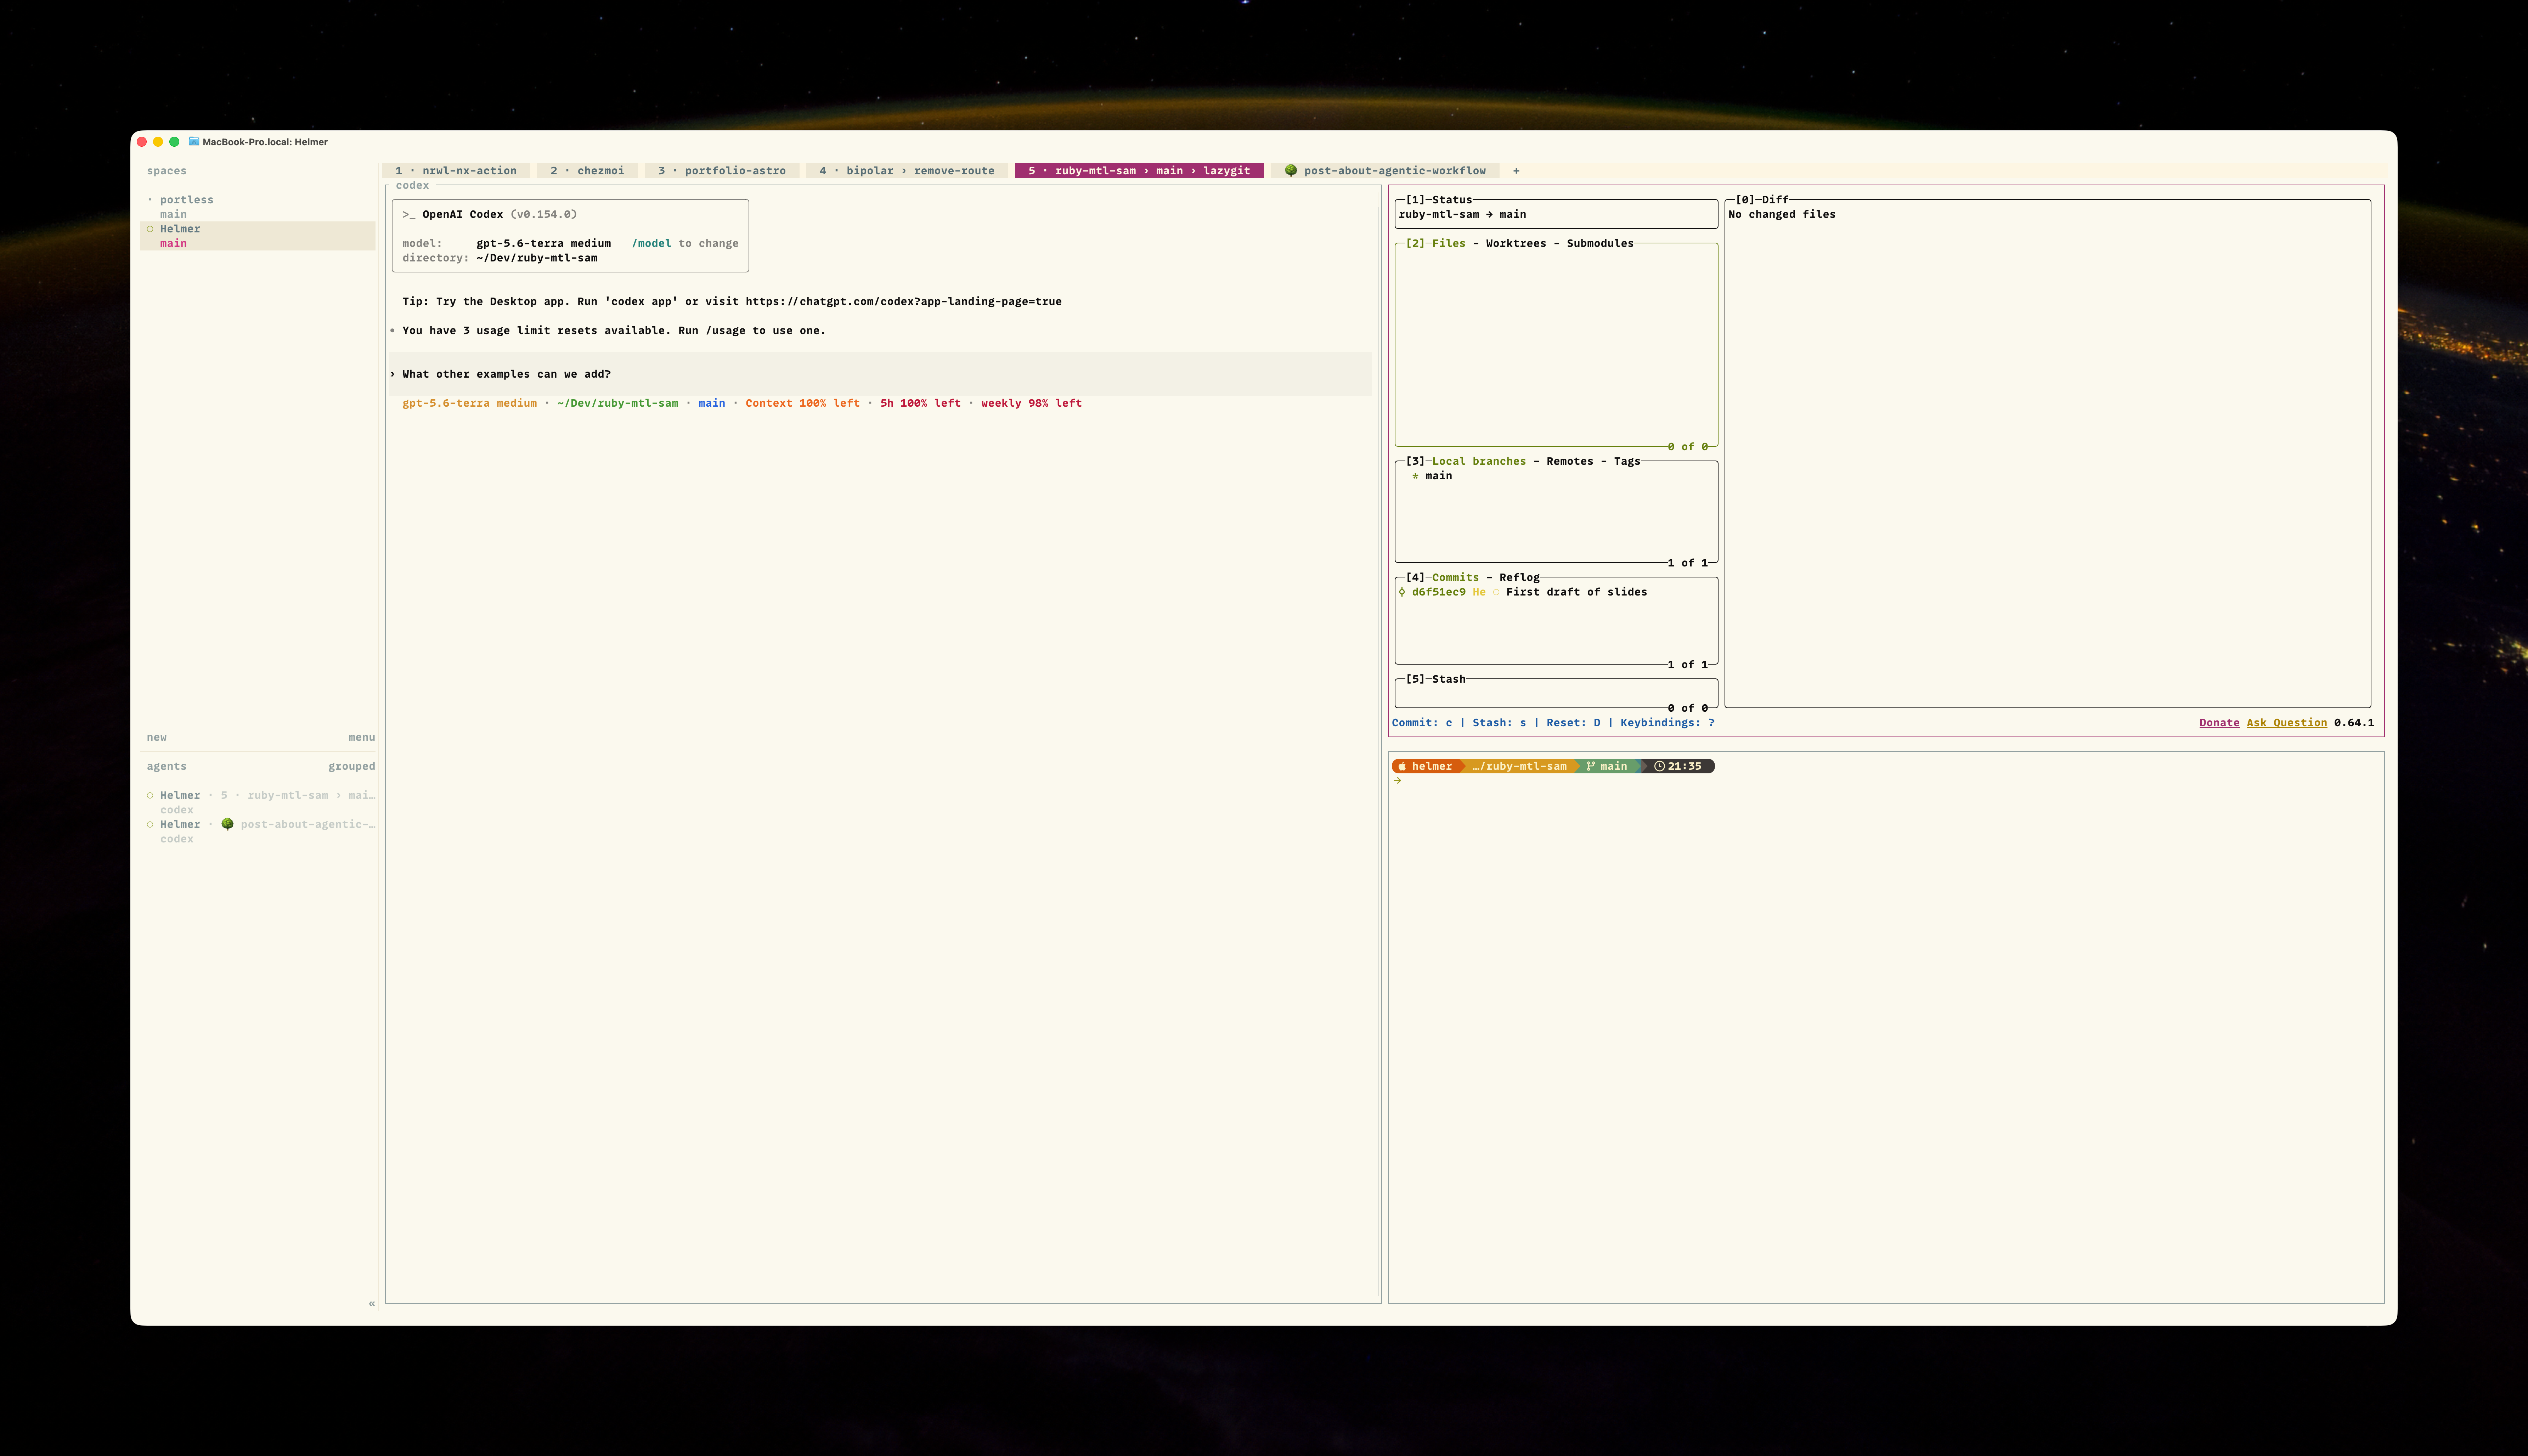
Task: Click Ask Question link in lazygit
Action: point(2287,723)
